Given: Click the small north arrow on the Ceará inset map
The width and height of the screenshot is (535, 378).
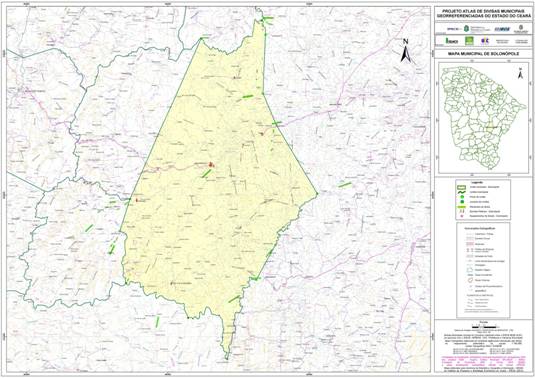Looking at the screenshot, I should pyautogui.click(x=520, y=73).
